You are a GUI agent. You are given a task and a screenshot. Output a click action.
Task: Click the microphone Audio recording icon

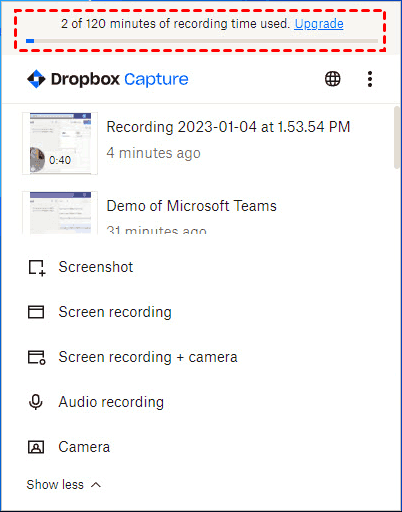(36, 402)
